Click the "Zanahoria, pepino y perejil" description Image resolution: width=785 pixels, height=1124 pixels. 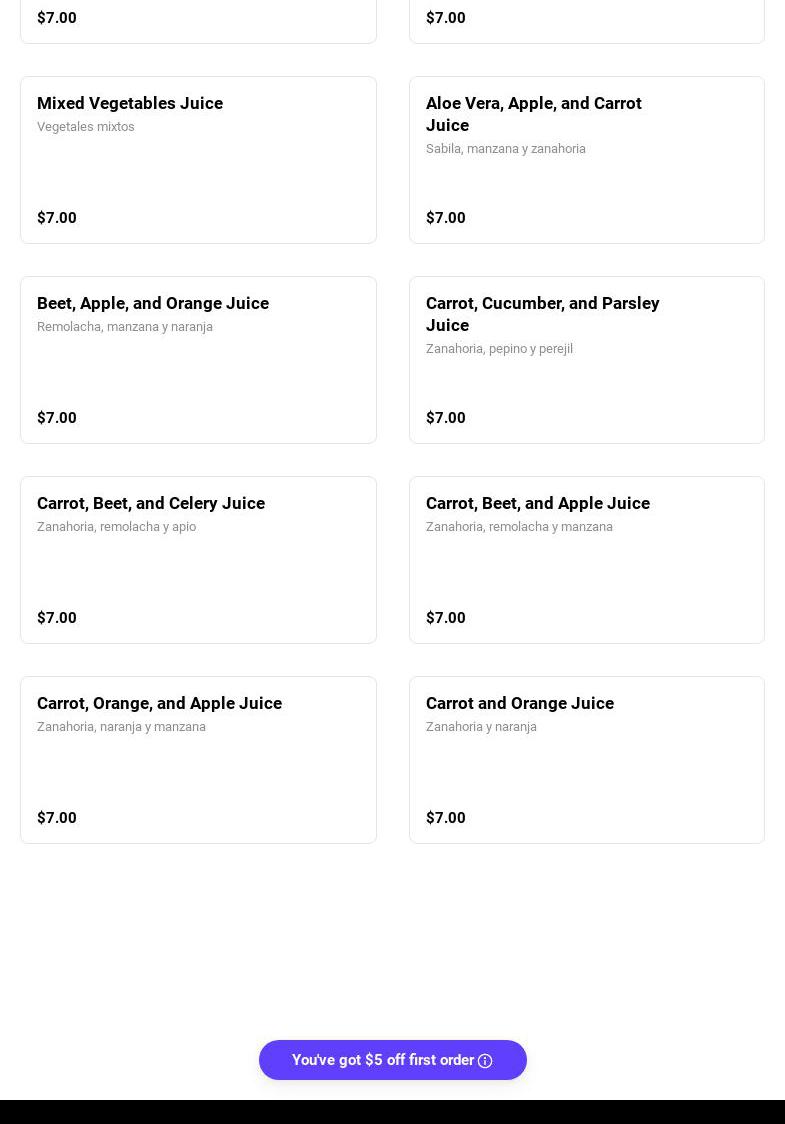[x=499, y=349]
